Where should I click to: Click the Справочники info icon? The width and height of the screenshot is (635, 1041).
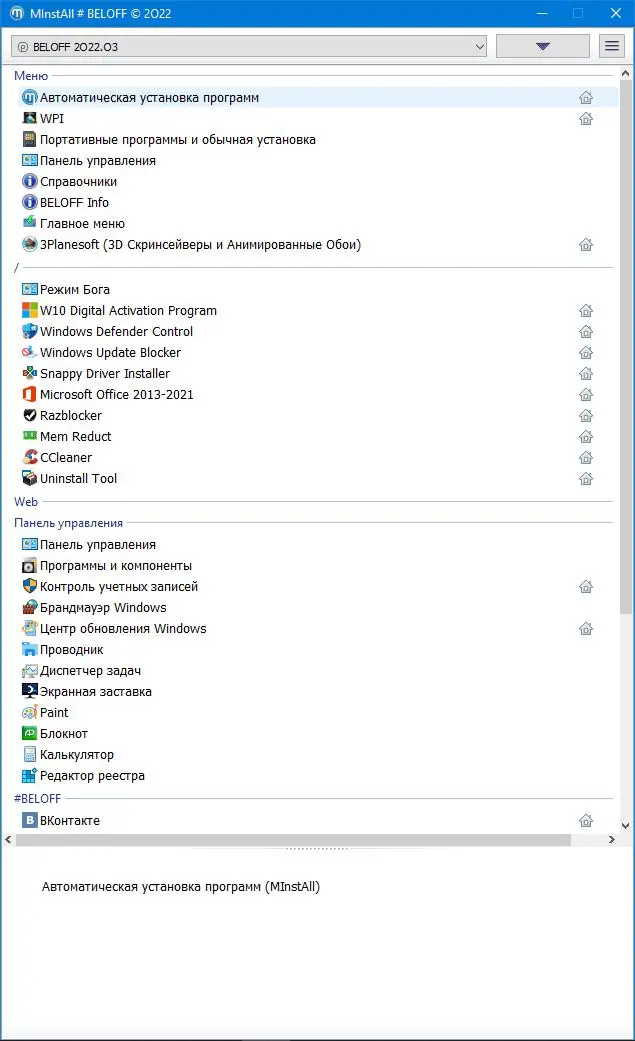29,181
